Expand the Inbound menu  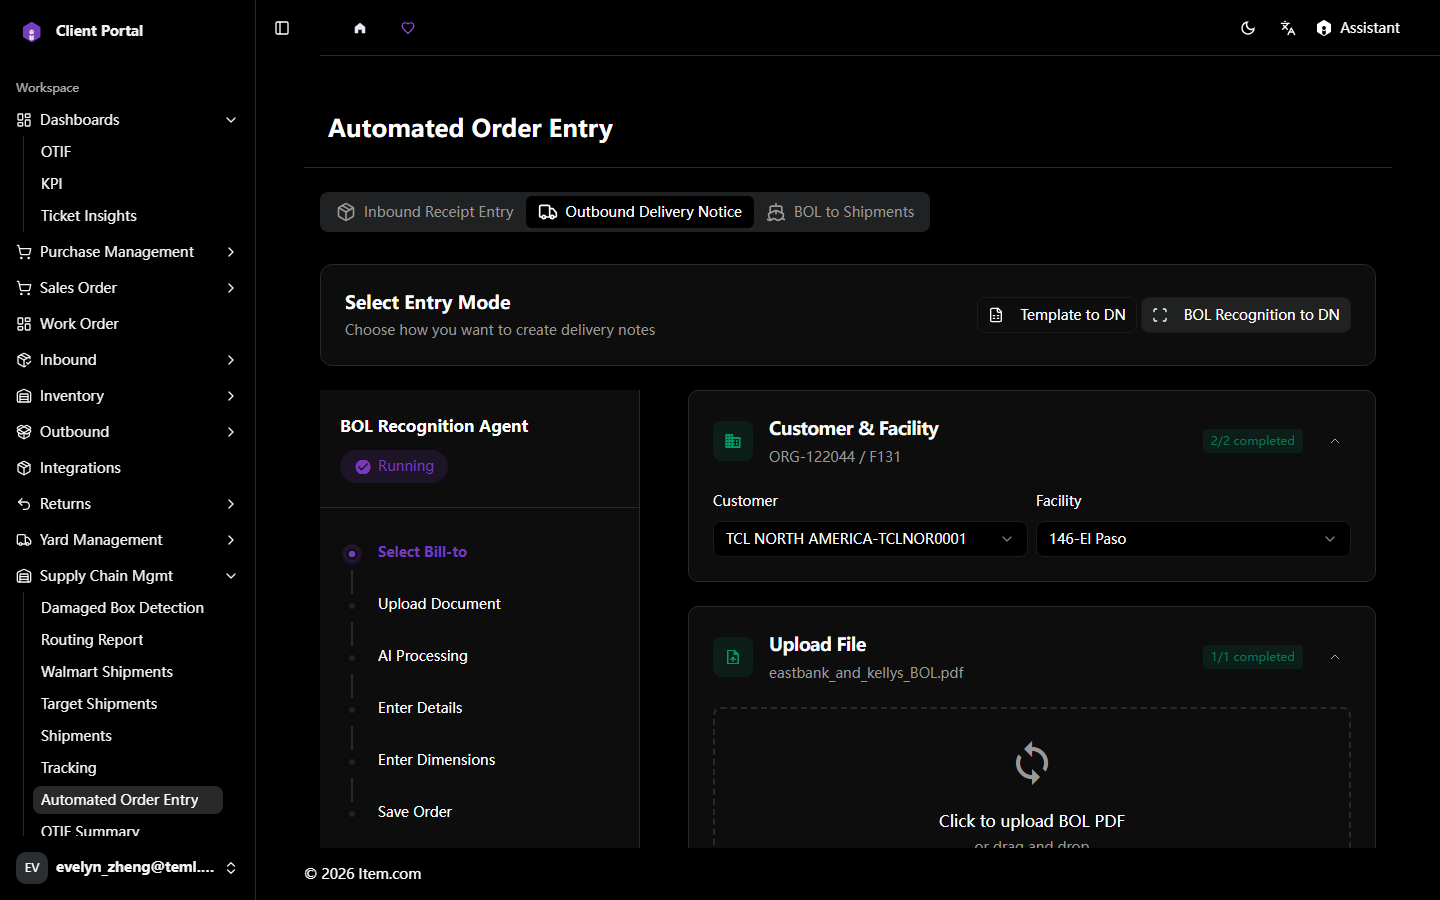127,360
